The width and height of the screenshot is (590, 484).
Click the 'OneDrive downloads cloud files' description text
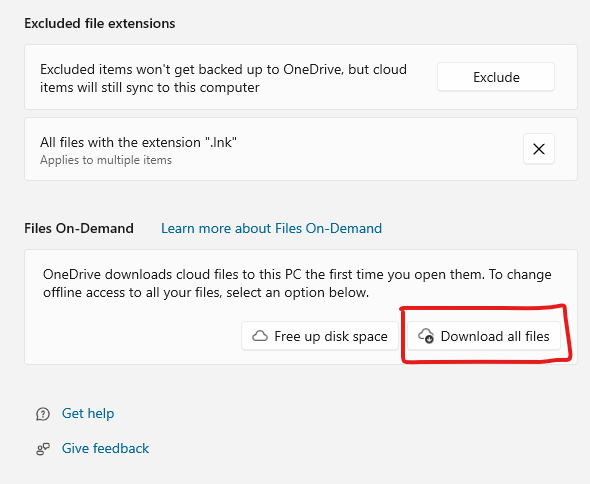click(x=297, y=283)
